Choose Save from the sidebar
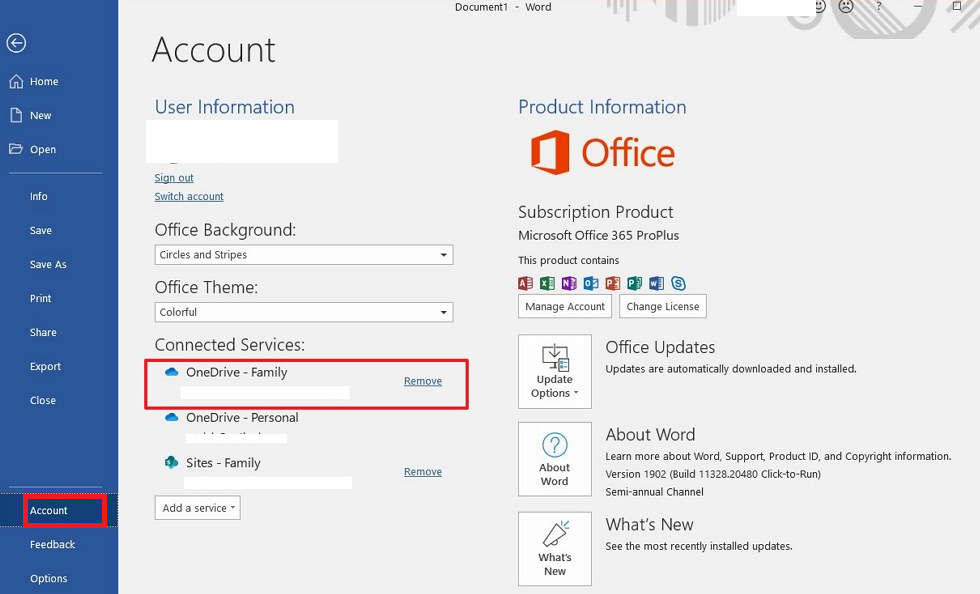 (x=41, y=230)
